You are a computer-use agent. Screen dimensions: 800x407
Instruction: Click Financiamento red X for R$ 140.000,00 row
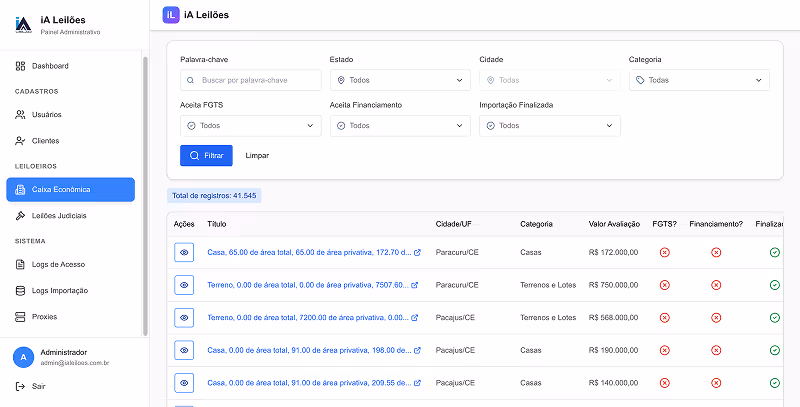[716, 383]
